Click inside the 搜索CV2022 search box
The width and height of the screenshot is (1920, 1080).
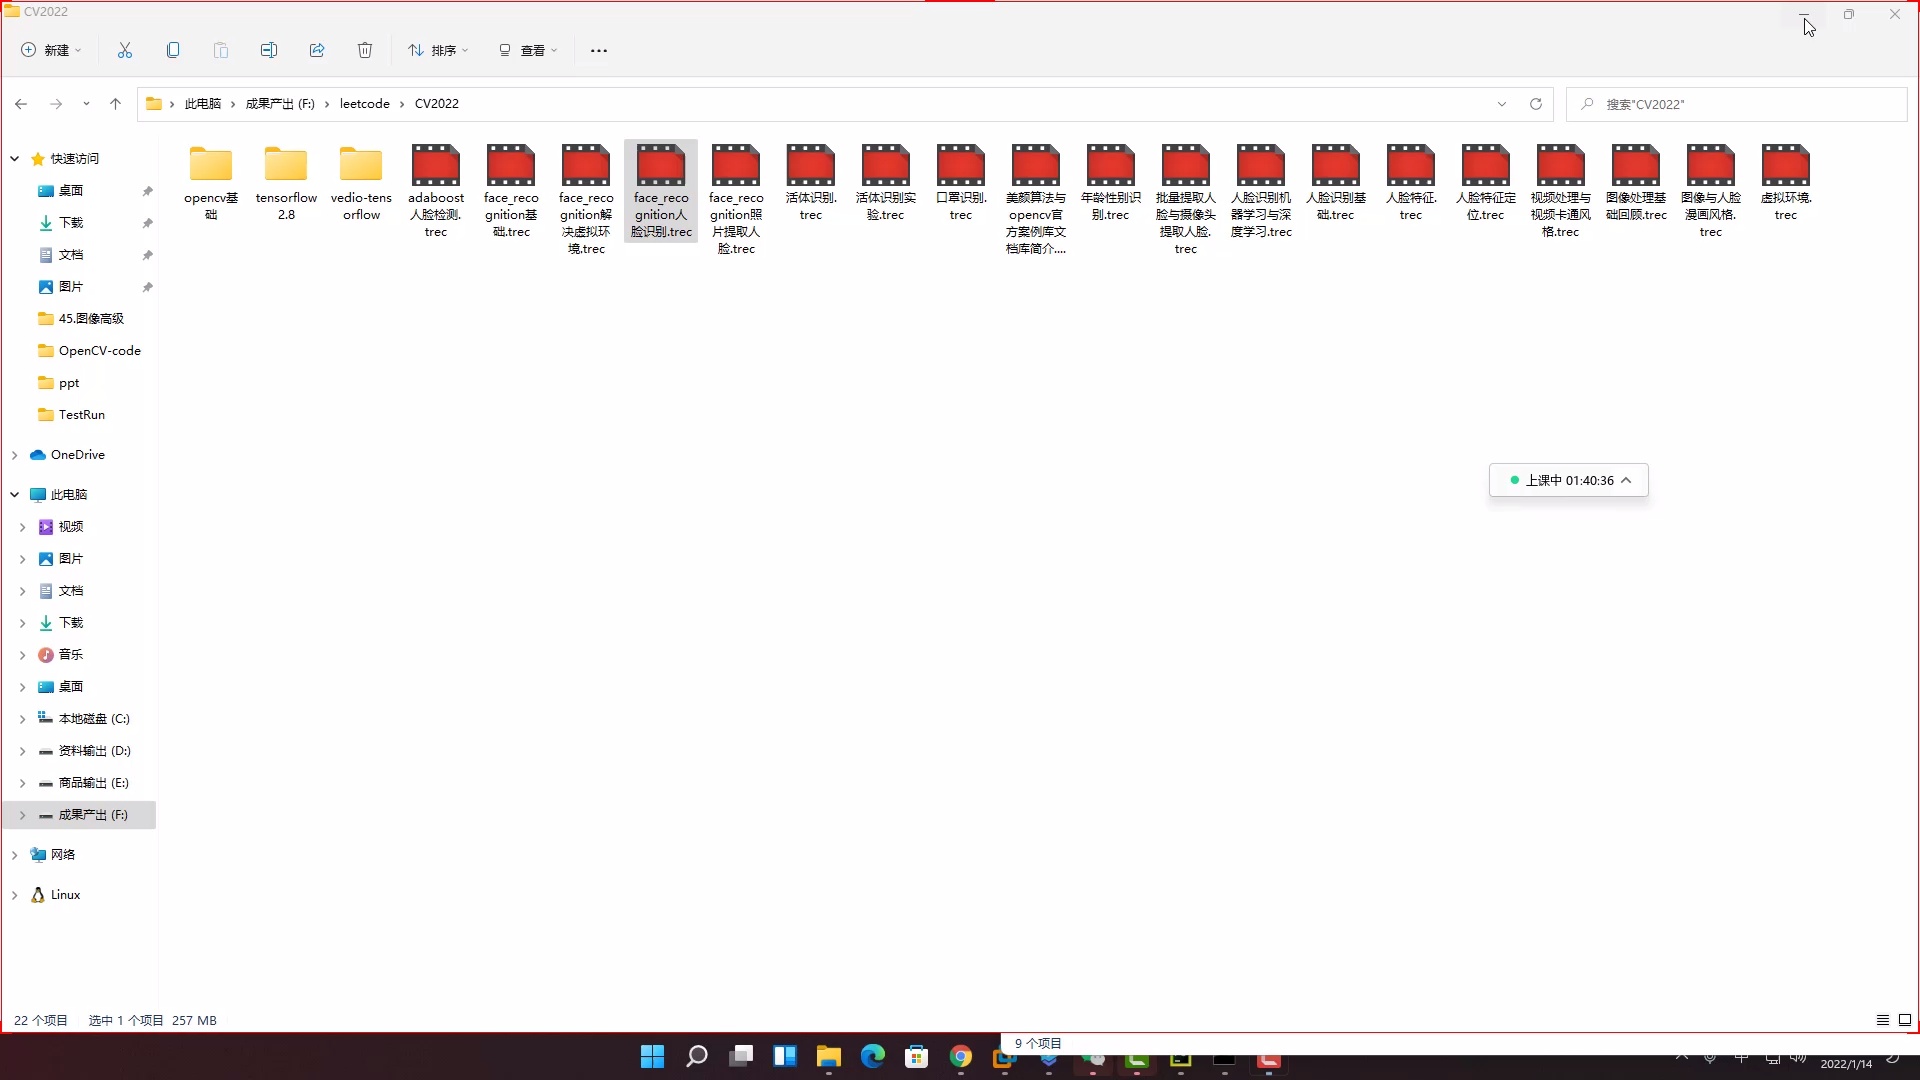point(1700,103)
